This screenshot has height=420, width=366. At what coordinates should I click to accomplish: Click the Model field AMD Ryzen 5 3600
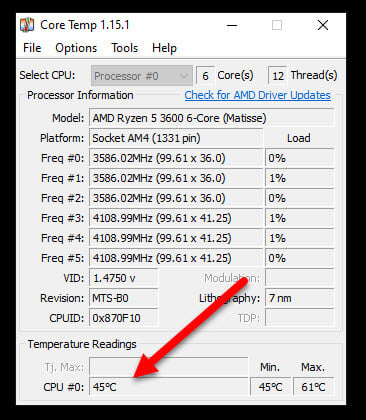pos(211,118)
